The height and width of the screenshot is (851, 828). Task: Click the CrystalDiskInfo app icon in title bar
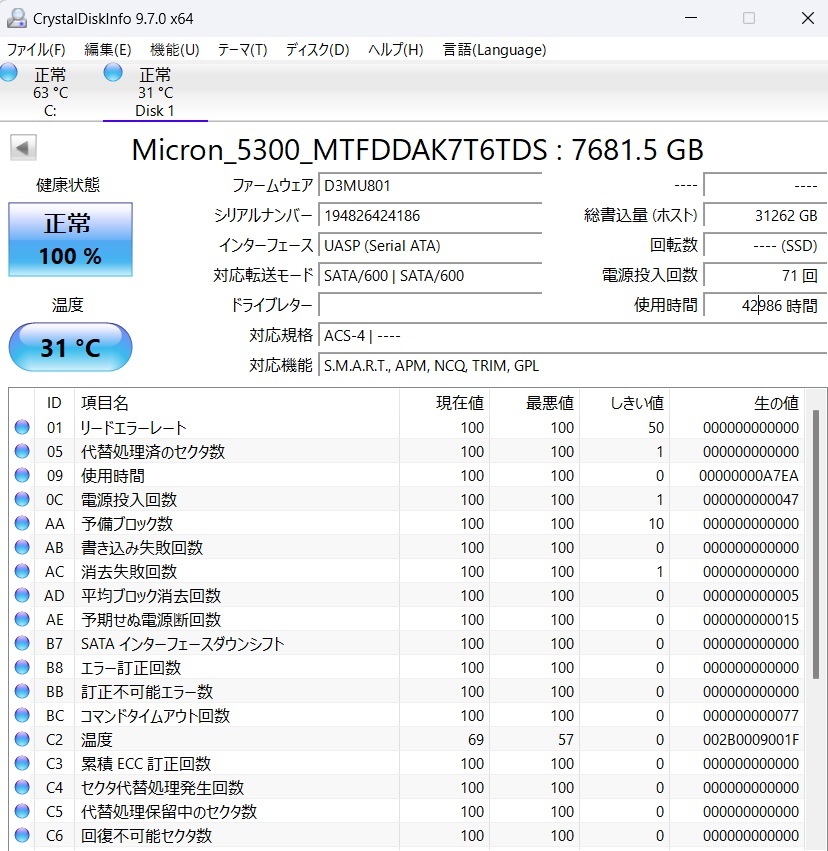16,18
